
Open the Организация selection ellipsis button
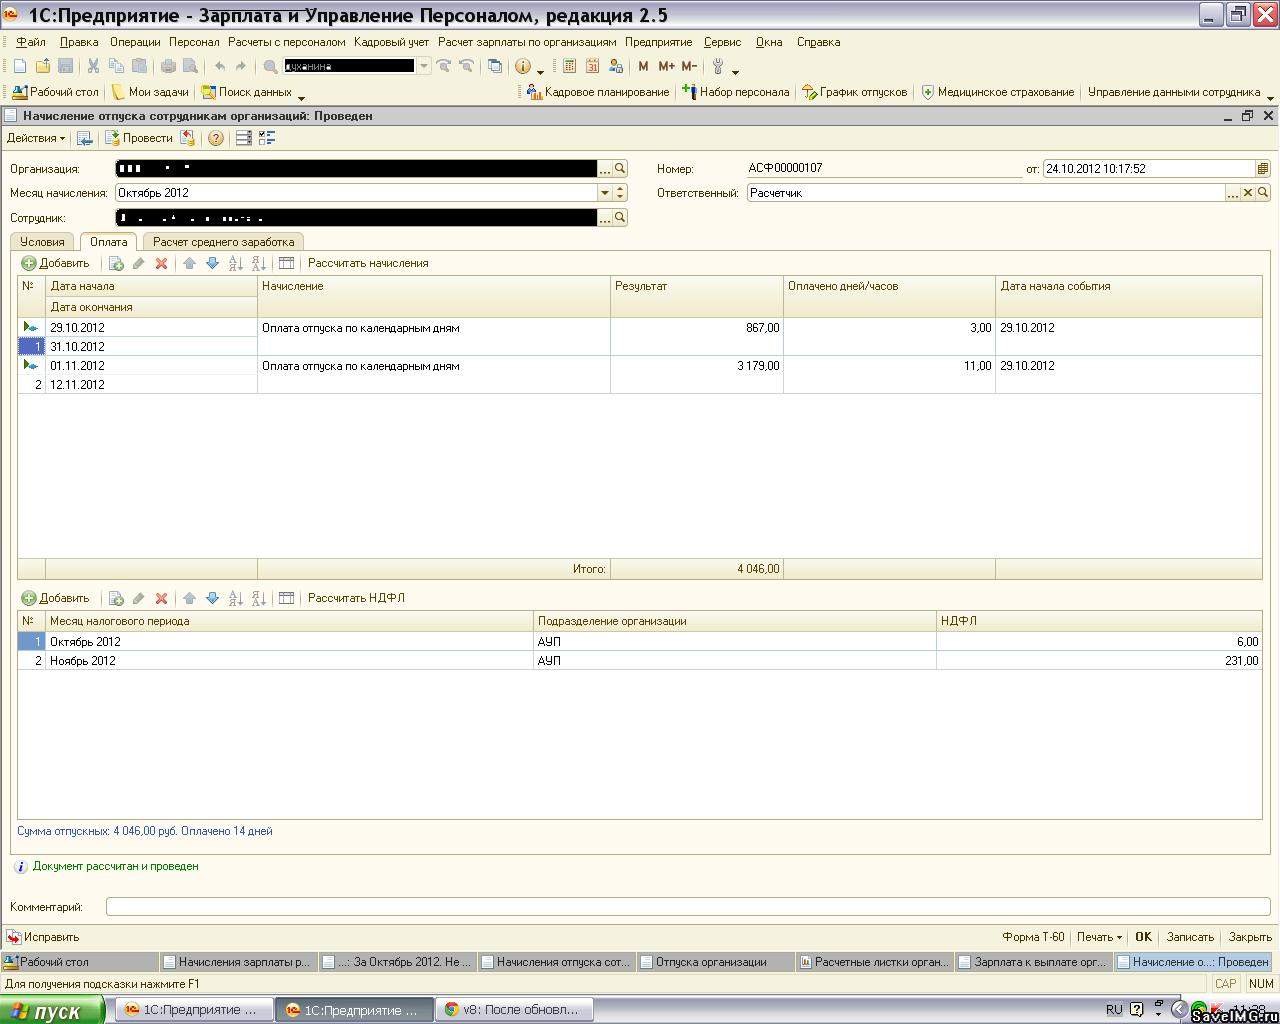pyautogui.click(x=604, y=169)
